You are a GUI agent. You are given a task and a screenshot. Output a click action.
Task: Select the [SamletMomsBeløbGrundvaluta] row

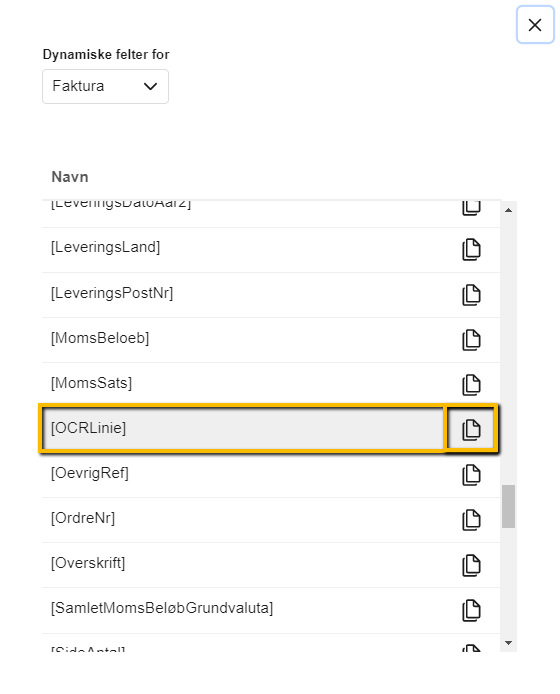[271, 610]
